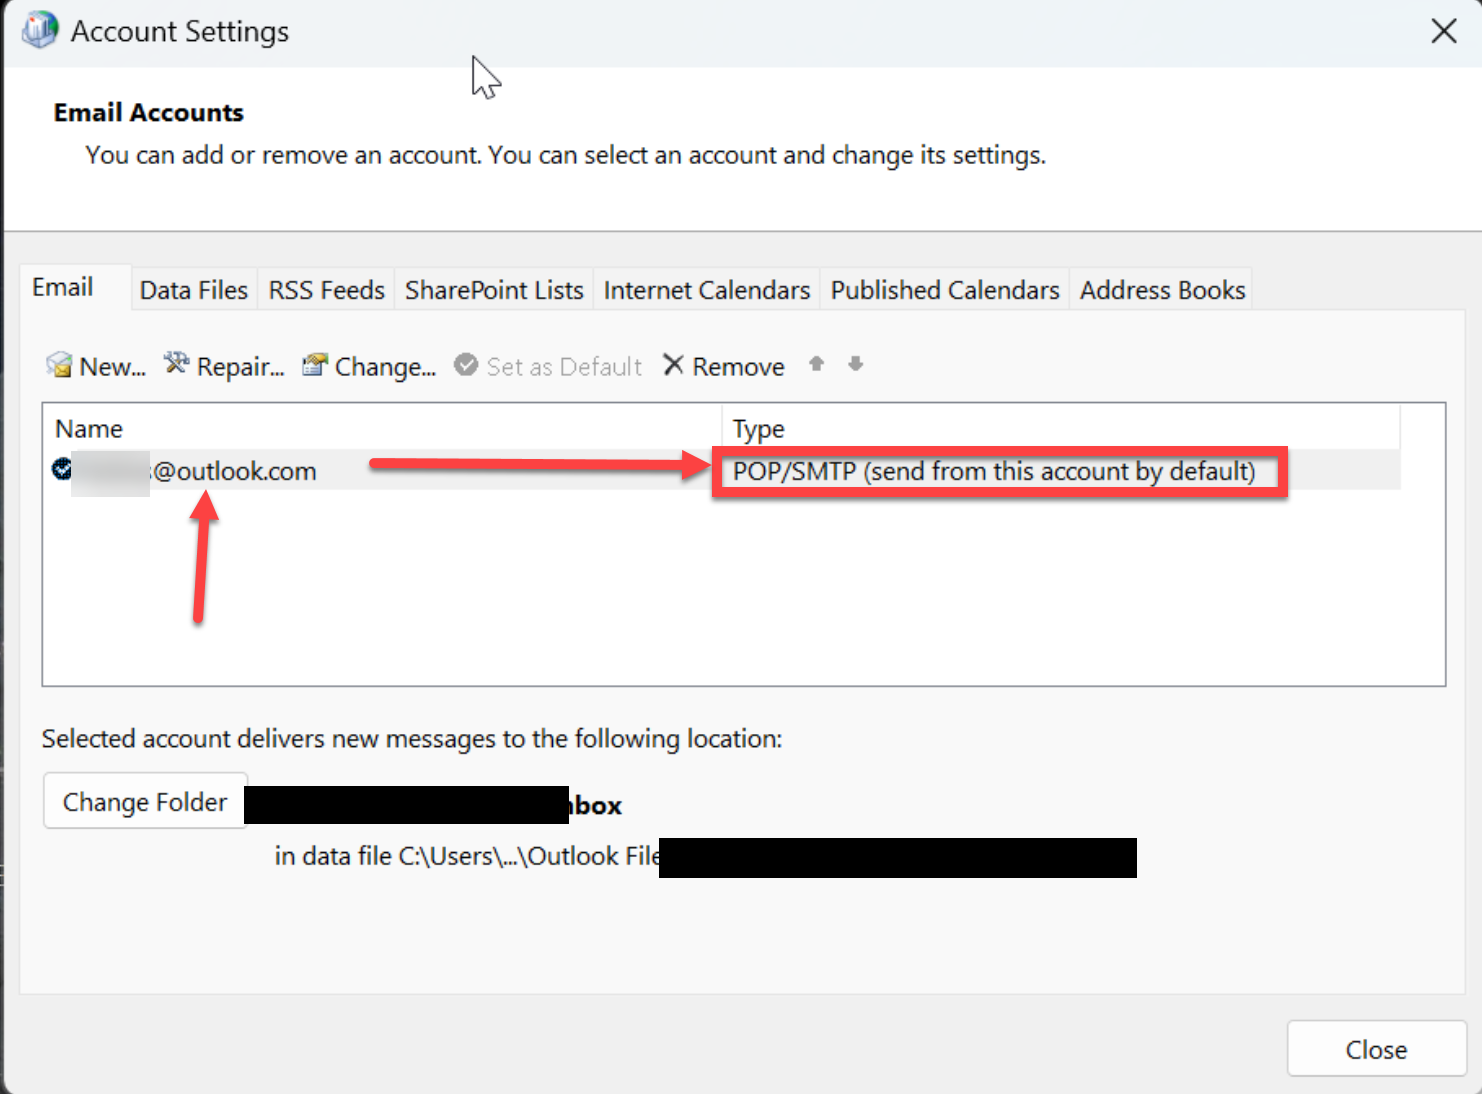Click the Repair tools icon
Screen dimensions: 1482x1094
coord(176,364)
